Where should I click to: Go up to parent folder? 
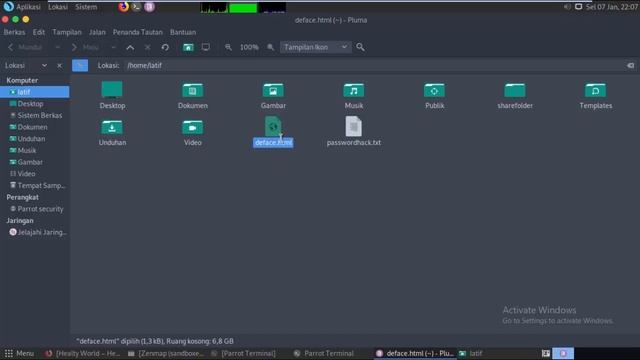(130, 47)
